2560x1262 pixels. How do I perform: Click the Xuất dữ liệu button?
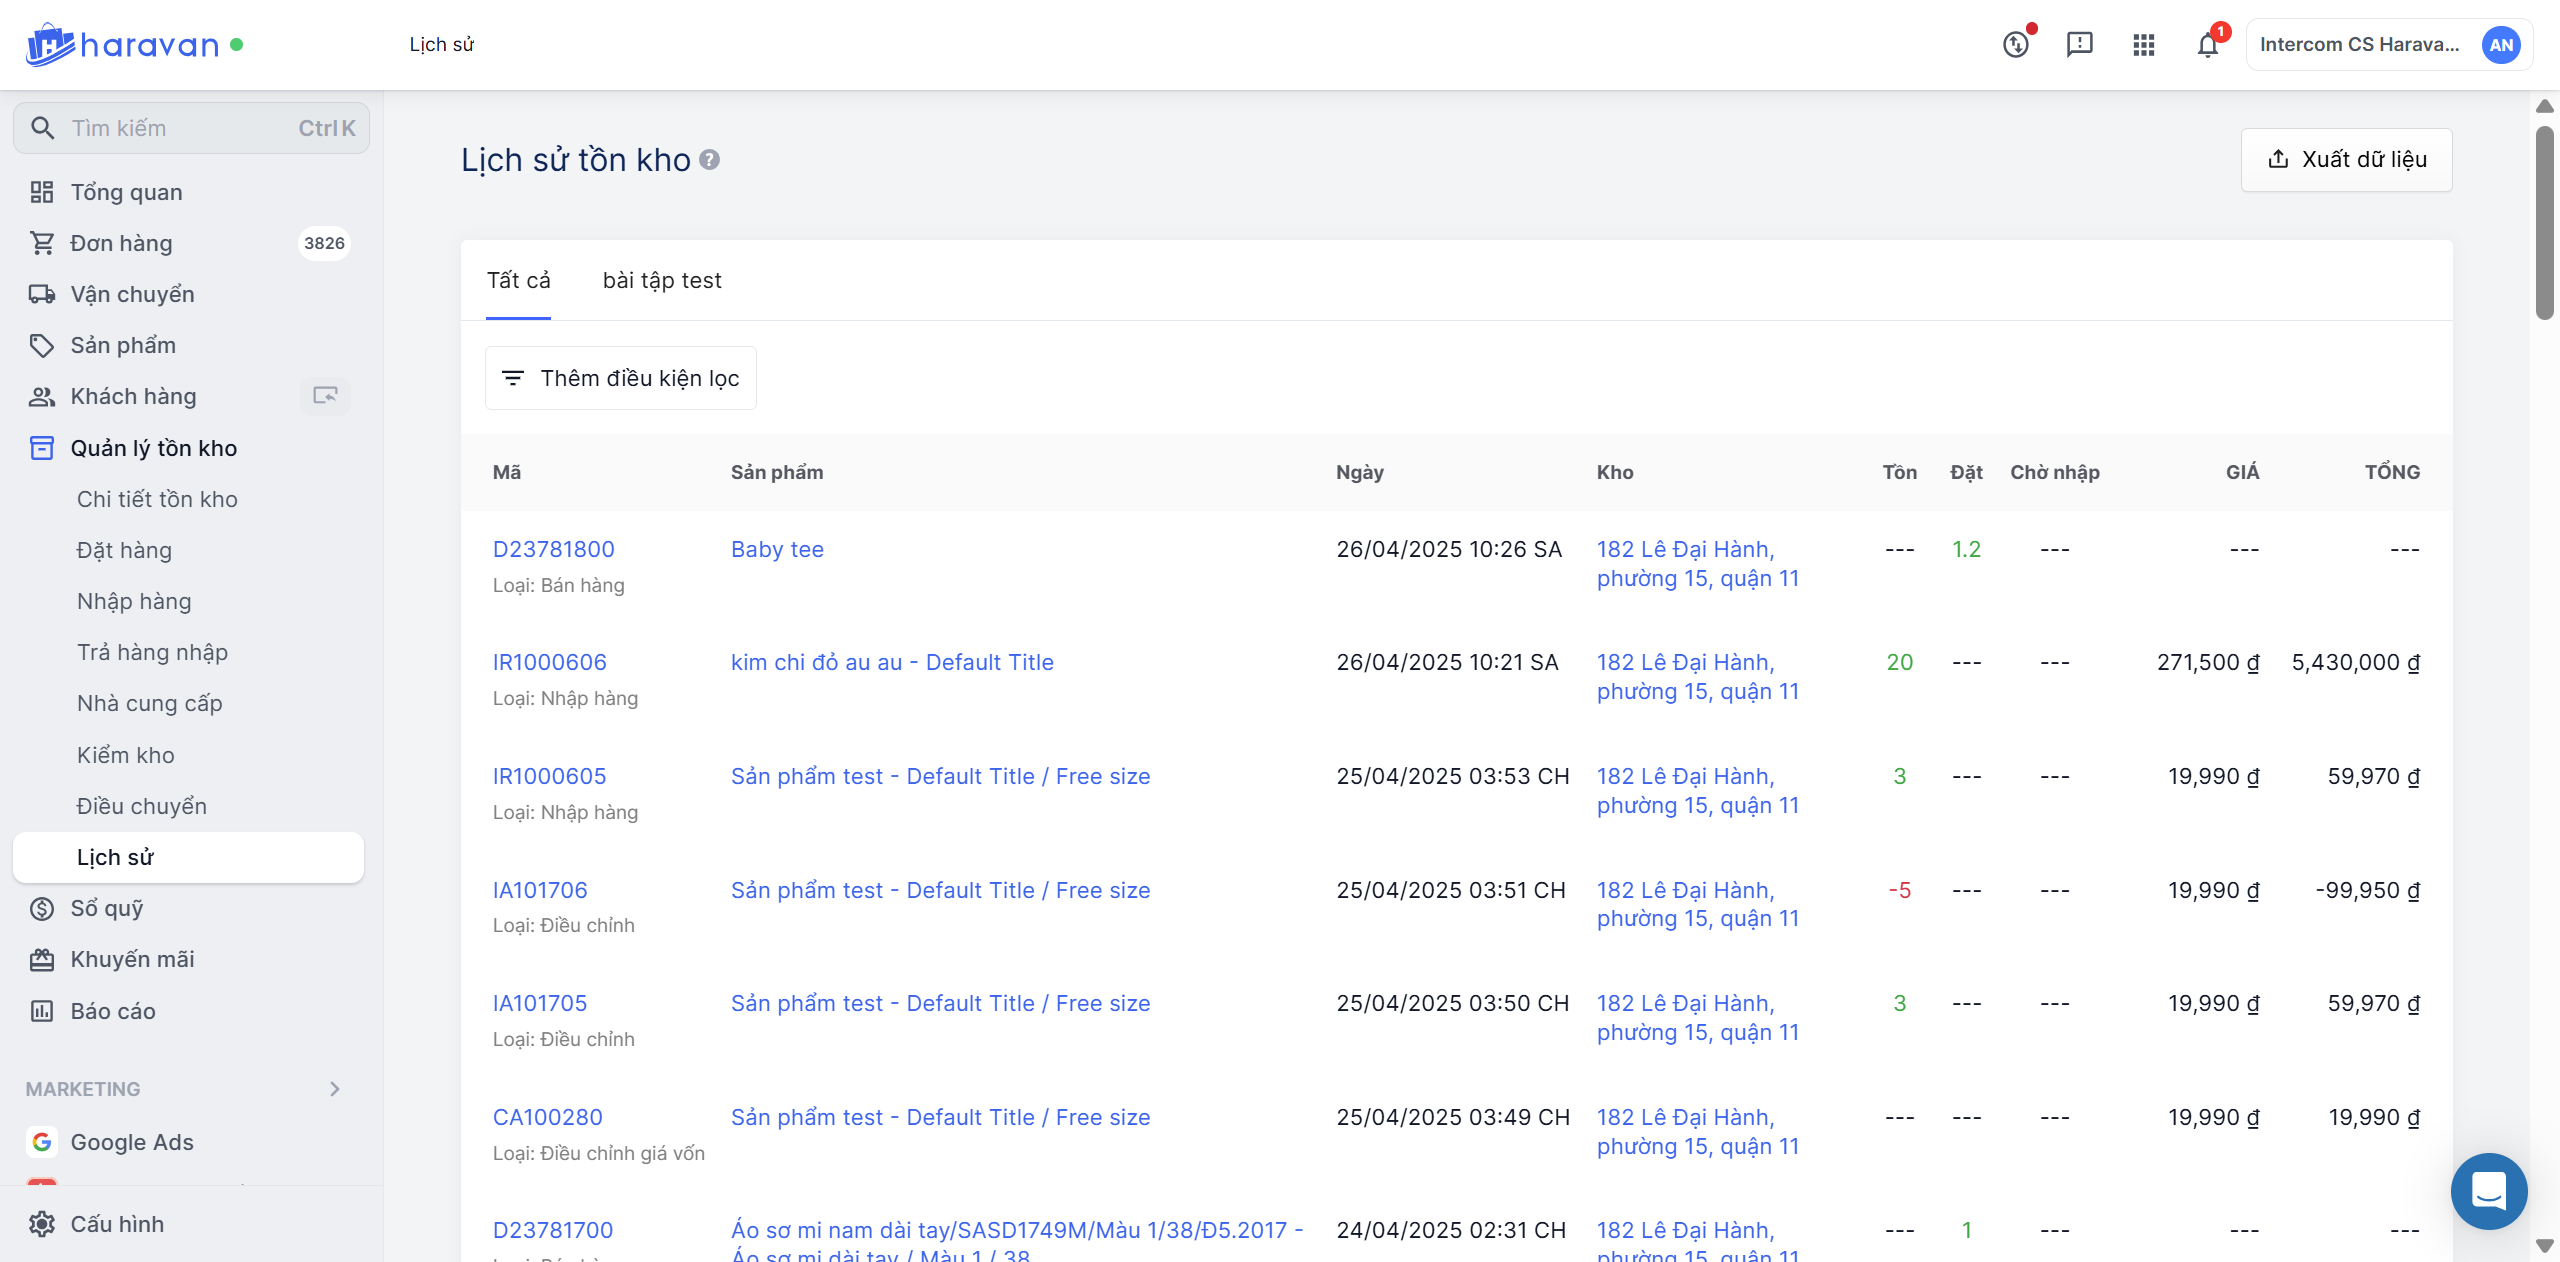coord(2346,160)
